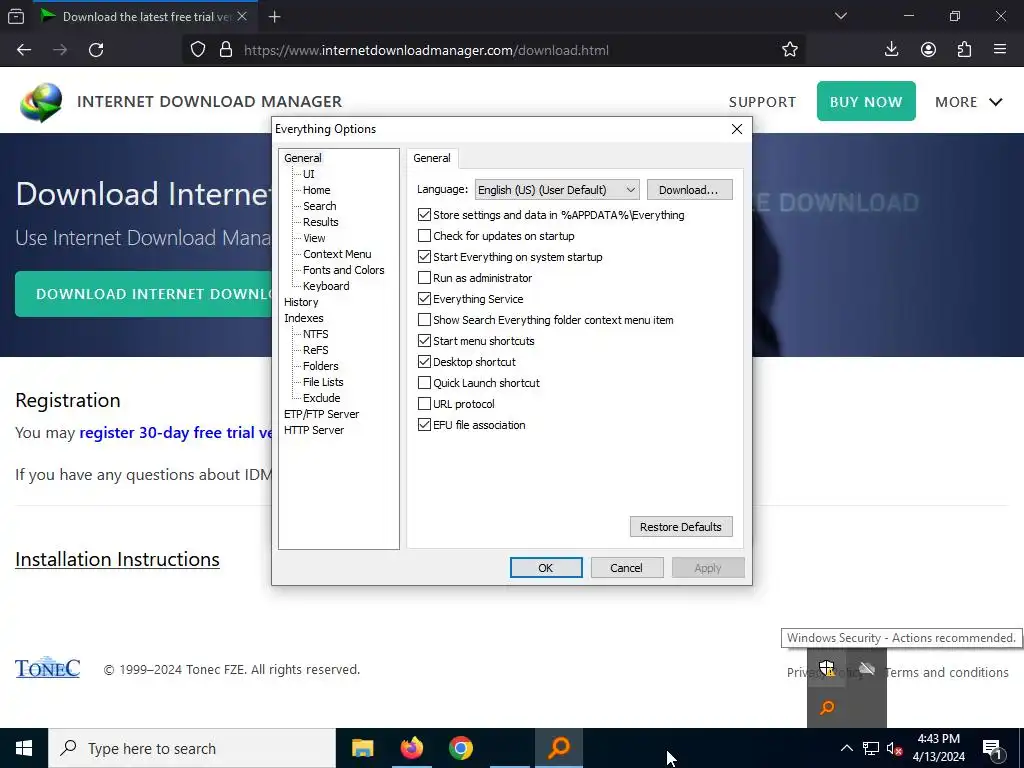This screenshot has width=1024, height=768.
Task: Open File Explorer from the taskbar
Action: tap(362, 748)
